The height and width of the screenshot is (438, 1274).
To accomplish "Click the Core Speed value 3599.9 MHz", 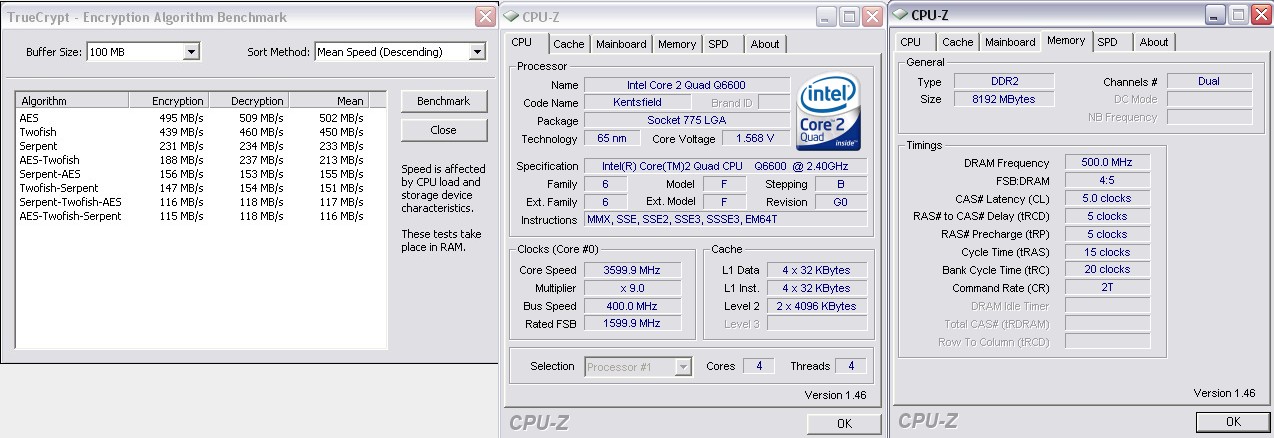I will (x=632, y=270).
